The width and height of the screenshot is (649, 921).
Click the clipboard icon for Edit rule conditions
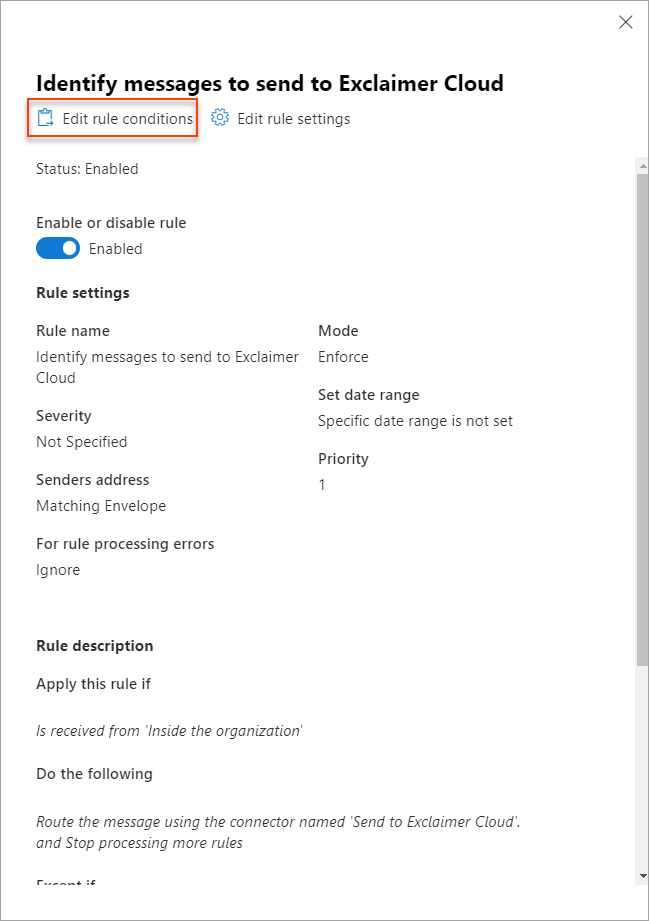point(45,118)
